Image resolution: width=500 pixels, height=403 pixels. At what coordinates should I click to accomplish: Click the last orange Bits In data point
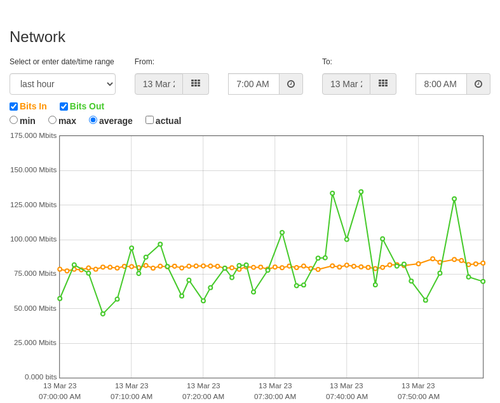point(483,263)
